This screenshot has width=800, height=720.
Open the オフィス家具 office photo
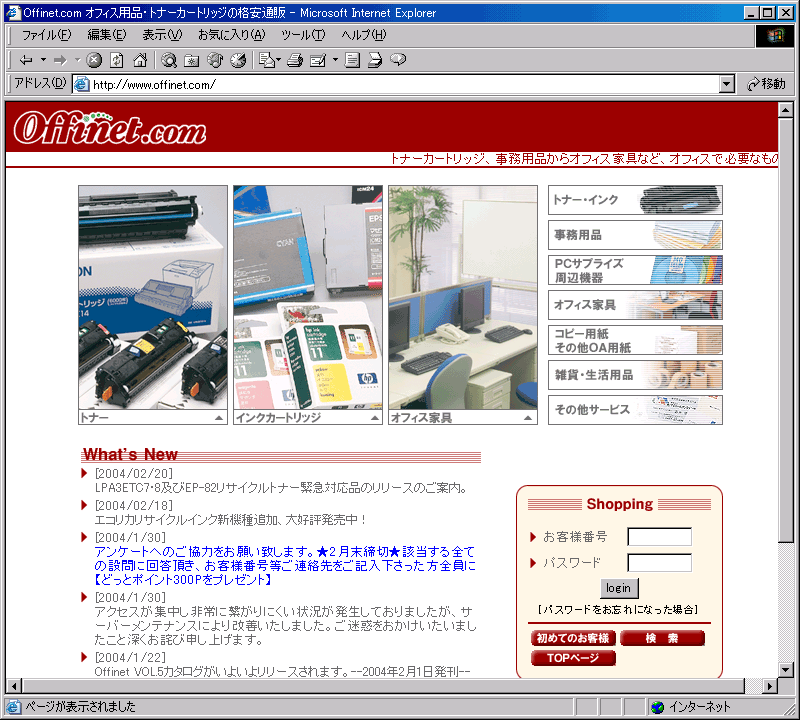click(463, 297)
